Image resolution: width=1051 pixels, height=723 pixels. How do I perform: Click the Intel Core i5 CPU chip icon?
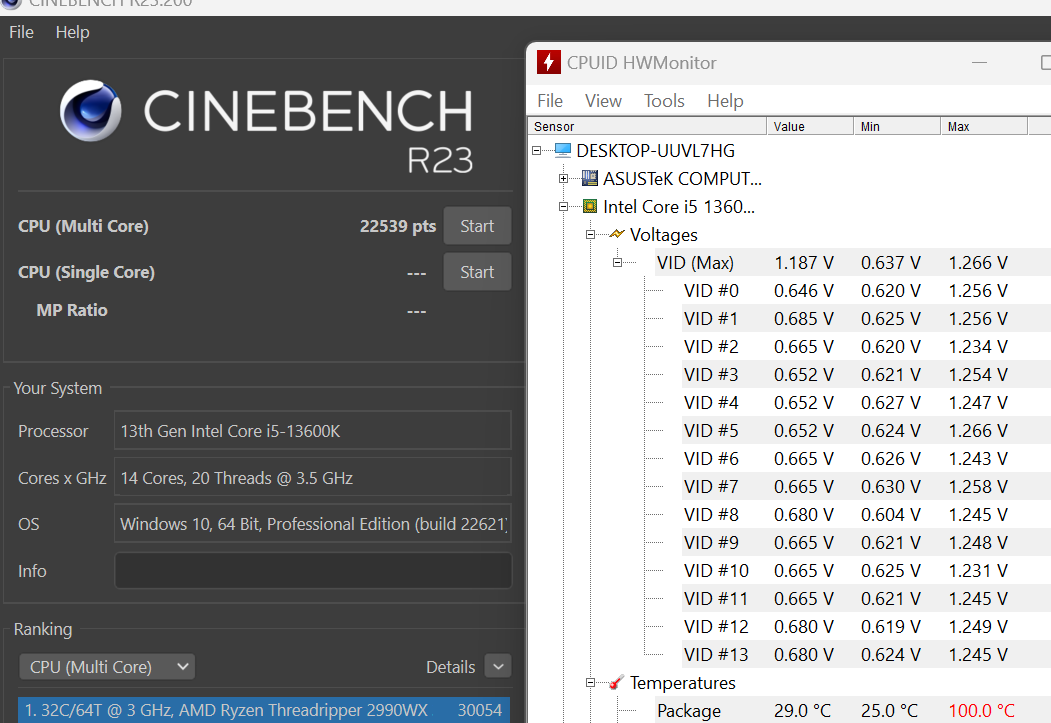(x=590, y=206)
